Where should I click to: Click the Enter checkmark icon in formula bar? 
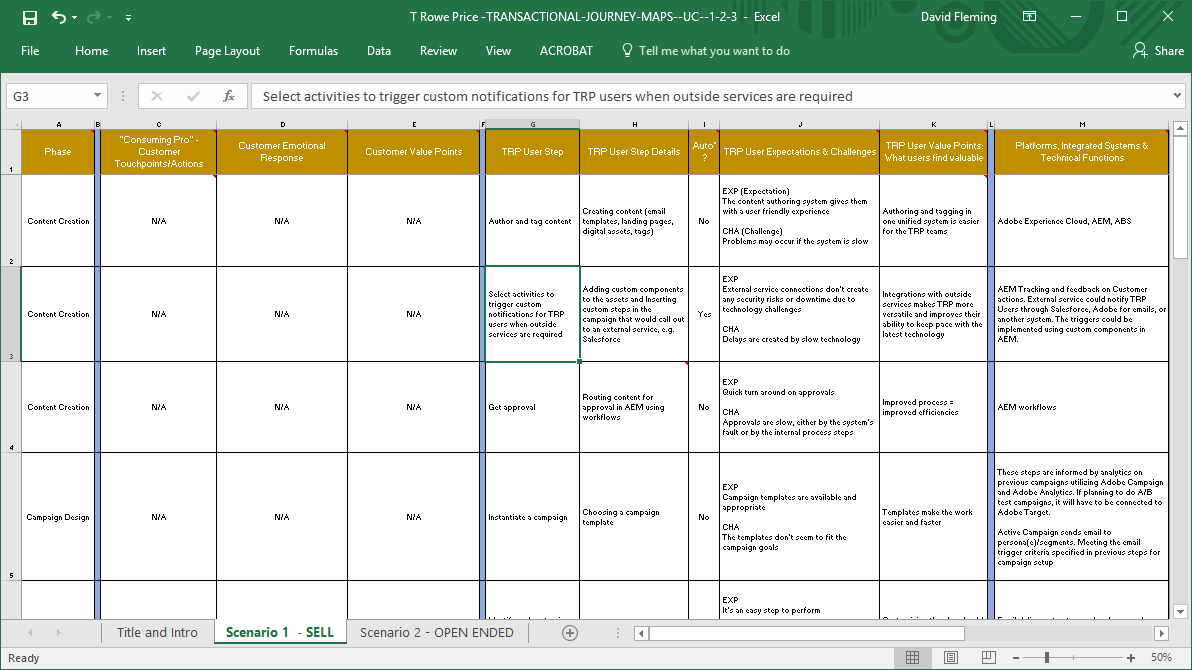click(x=193, y=96)
